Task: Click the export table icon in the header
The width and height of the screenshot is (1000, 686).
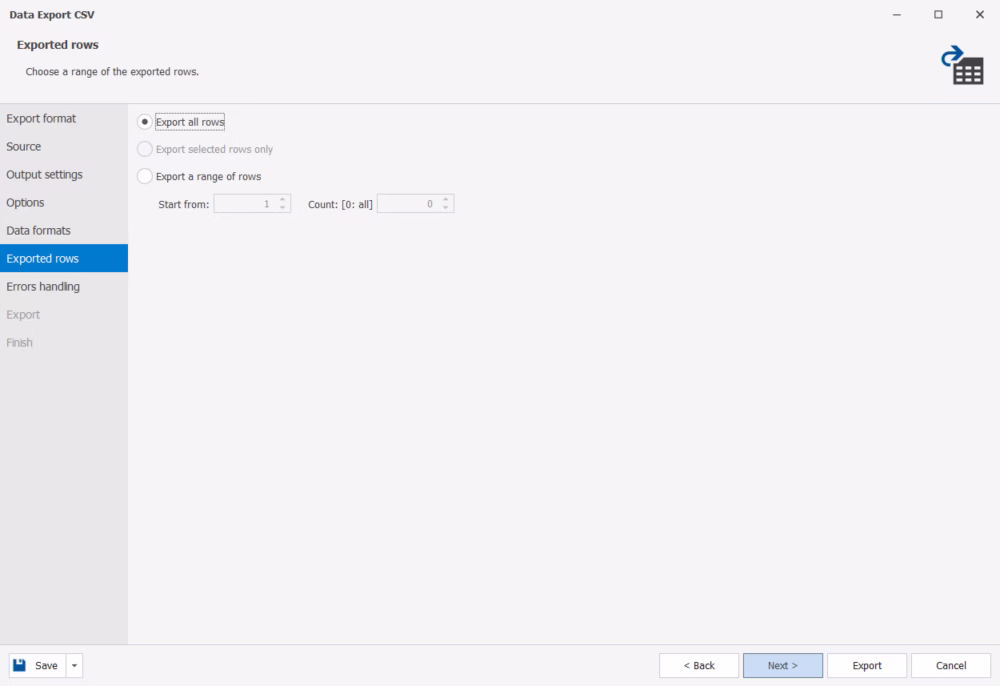Action: [x=962, y=65]
